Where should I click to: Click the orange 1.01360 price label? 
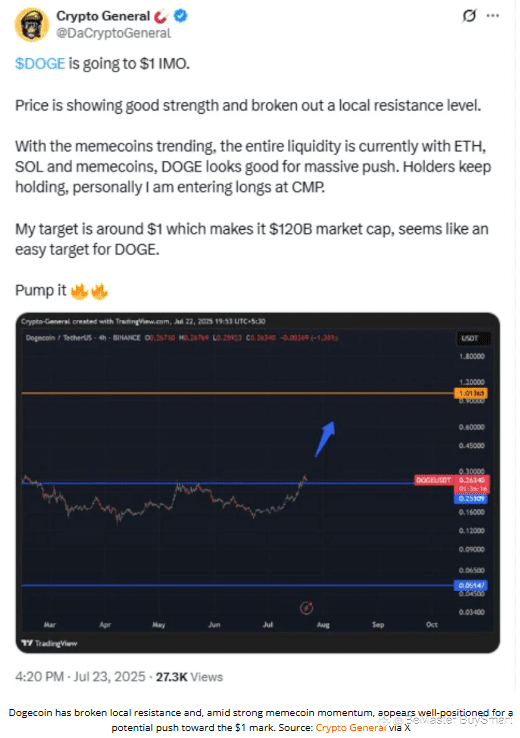point(471,393)
